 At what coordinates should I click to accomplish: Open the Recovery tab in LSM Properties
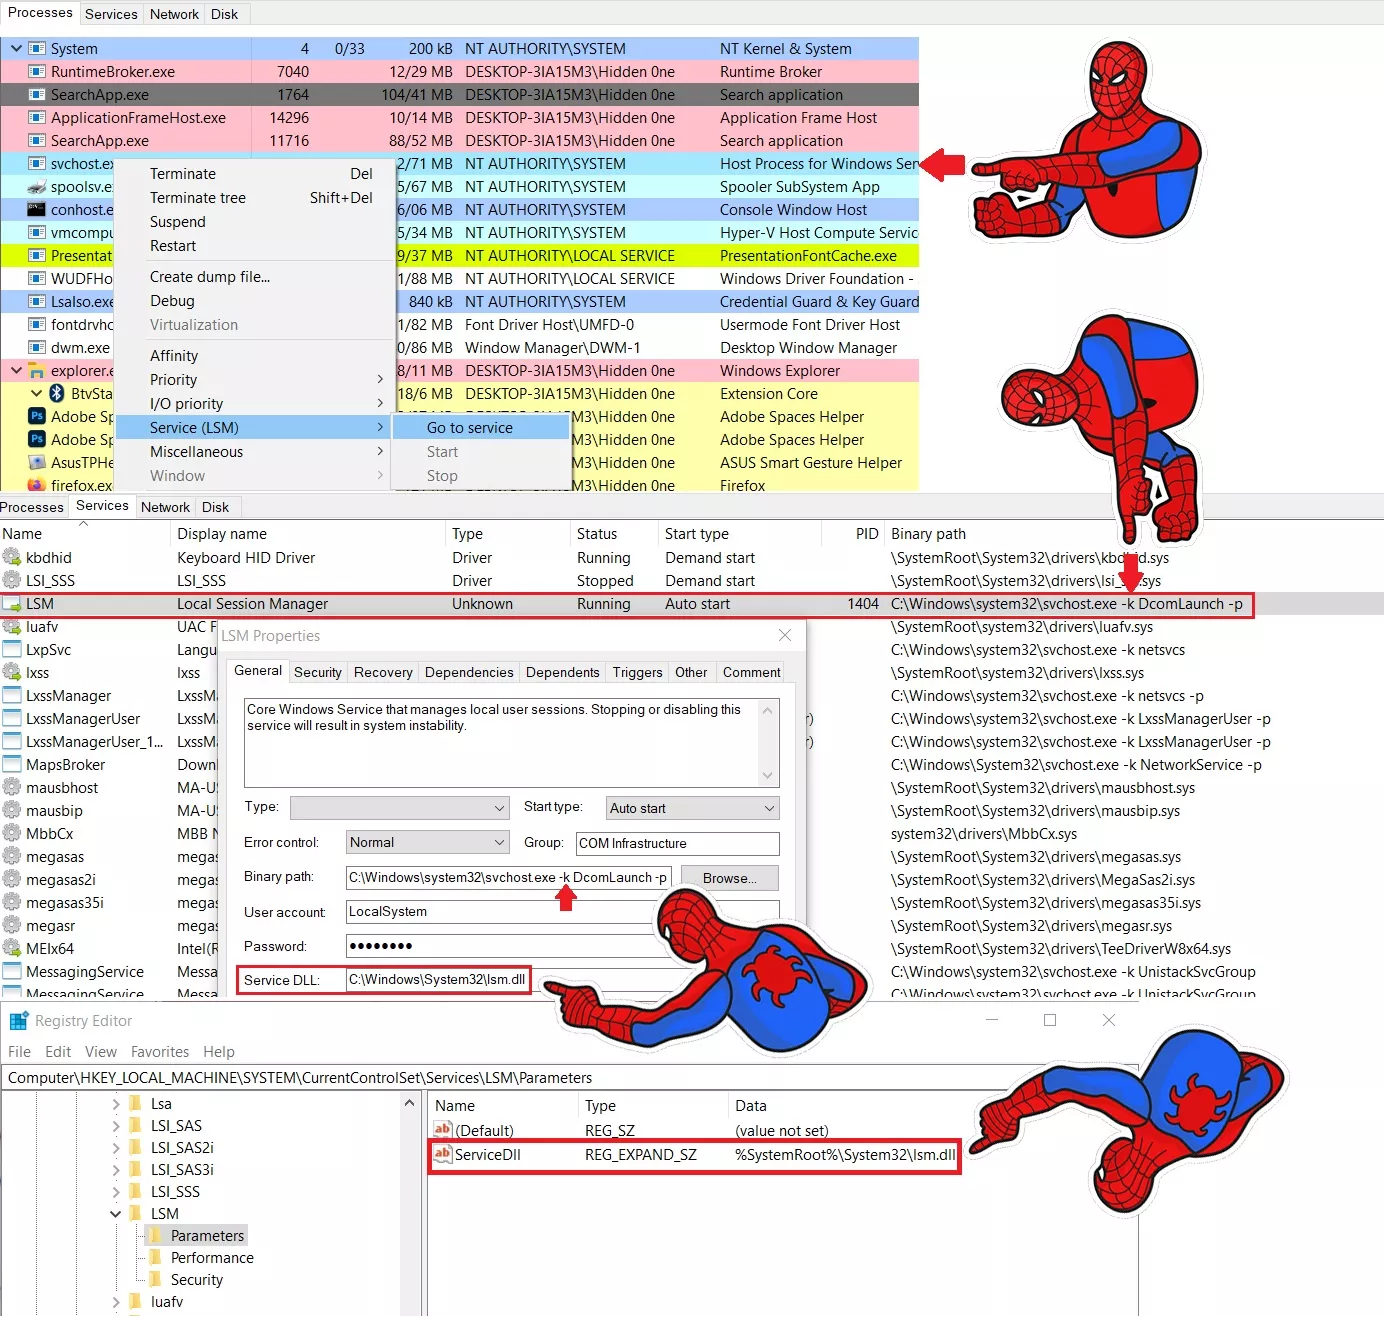383,673
